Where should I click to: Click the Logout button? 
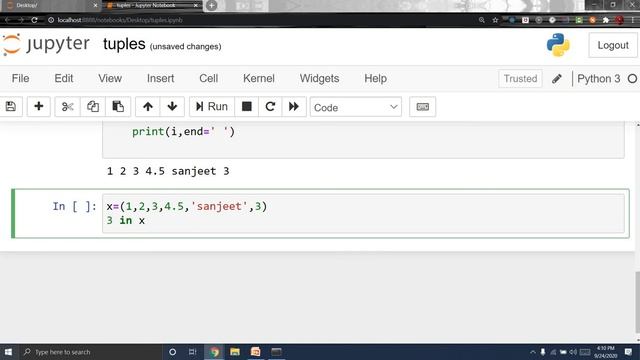613,45
